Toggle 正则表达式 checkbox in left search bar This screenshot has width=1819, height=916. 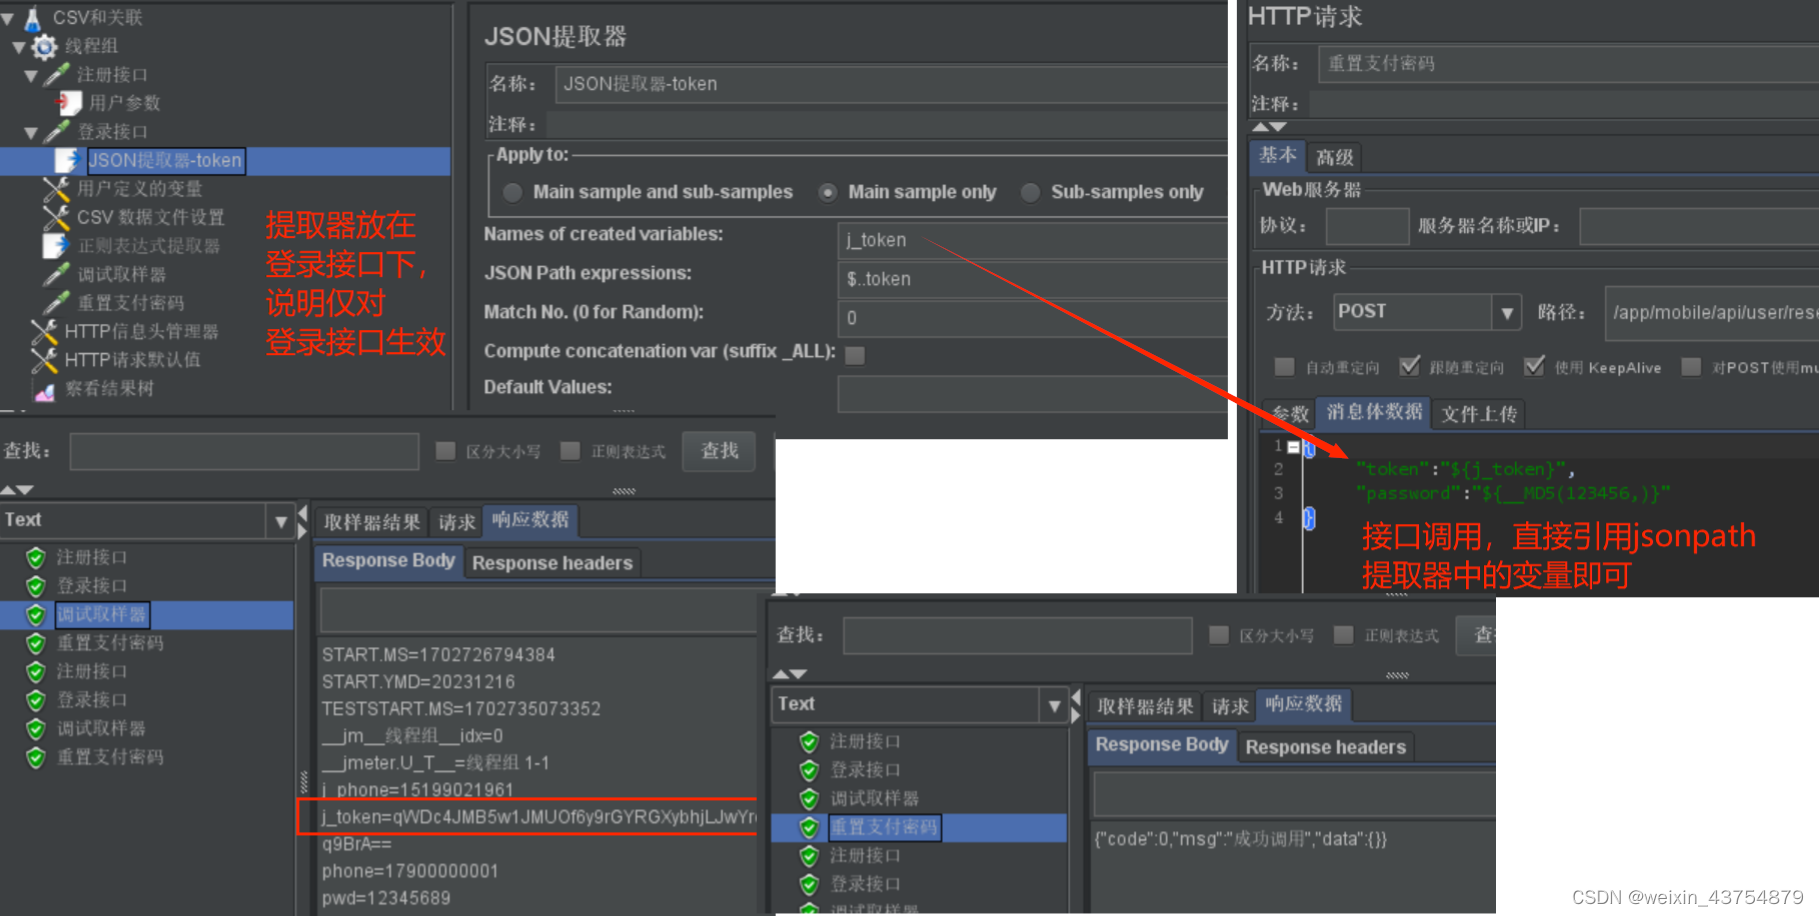point(570,451)
